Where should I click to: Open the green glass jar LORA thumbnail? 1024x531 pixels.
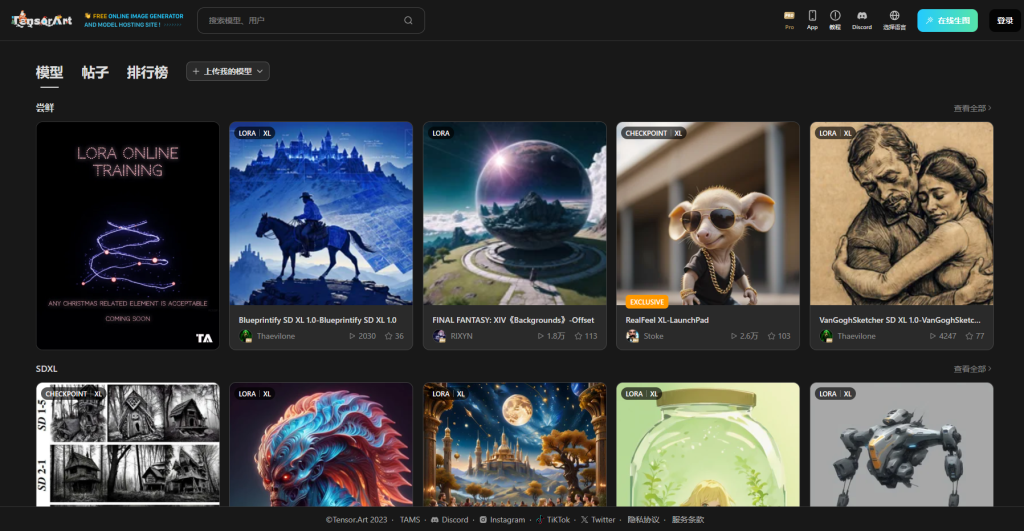(708, 445)
